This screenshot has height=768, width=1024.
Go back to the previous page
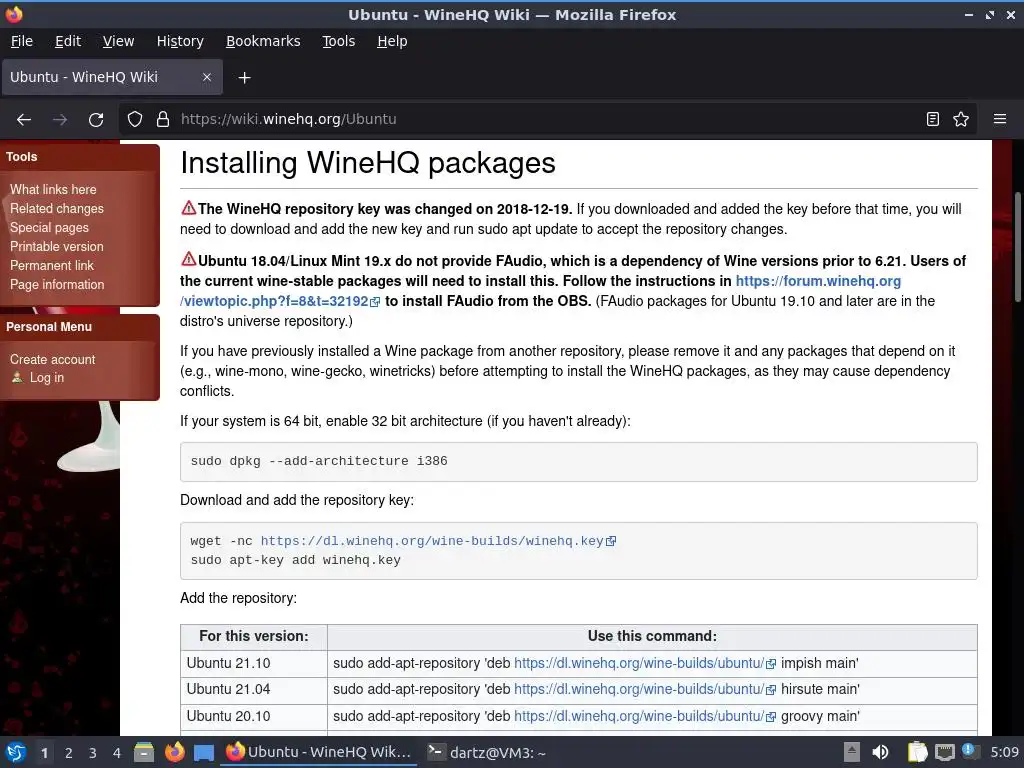click(x=24, y=120)
